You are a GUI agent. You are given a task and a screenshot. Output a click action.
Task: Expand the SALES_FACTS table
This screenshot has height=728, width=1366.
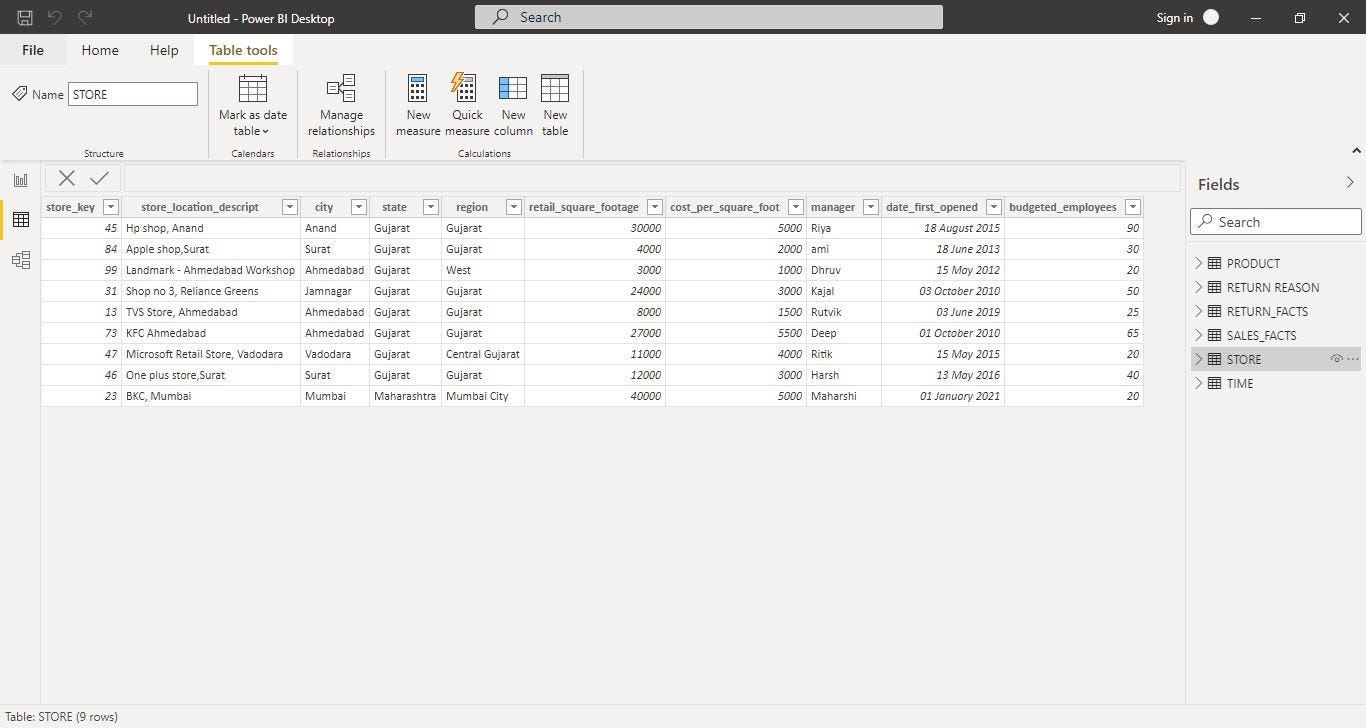click(x=1198, y=335)
